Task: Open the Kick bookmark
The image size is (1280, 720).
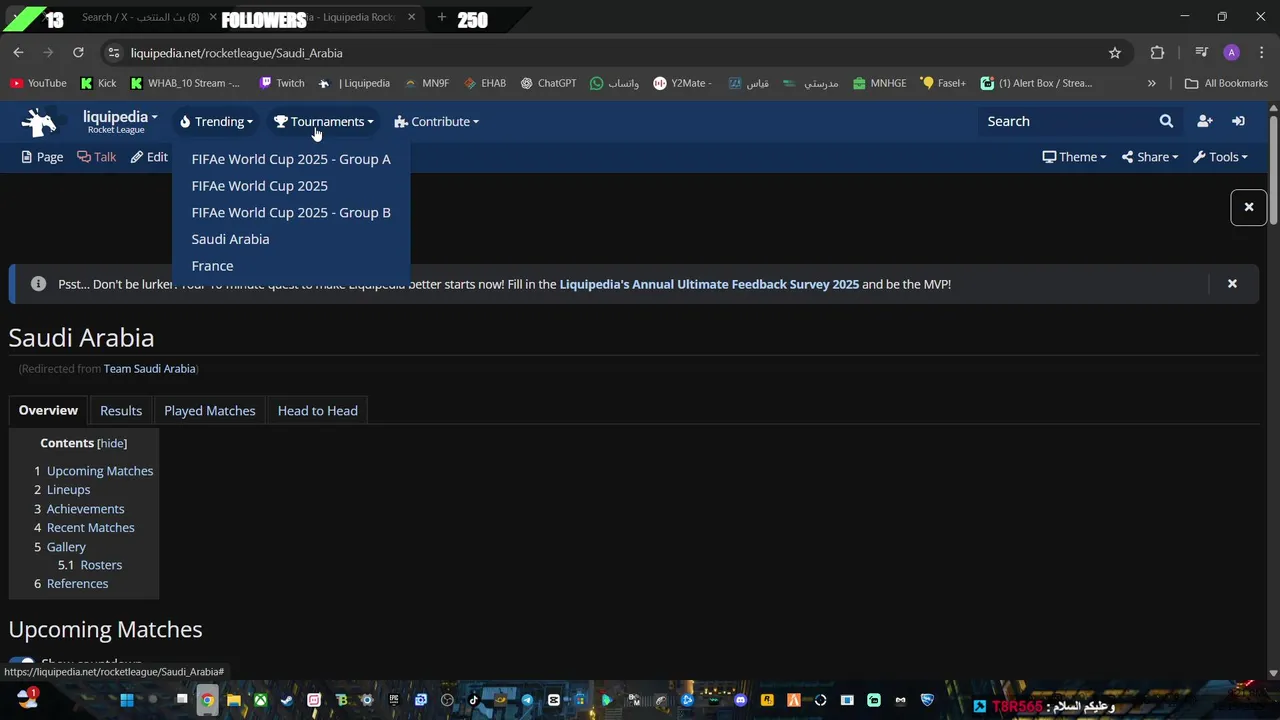Action: (x=98, y=83)
